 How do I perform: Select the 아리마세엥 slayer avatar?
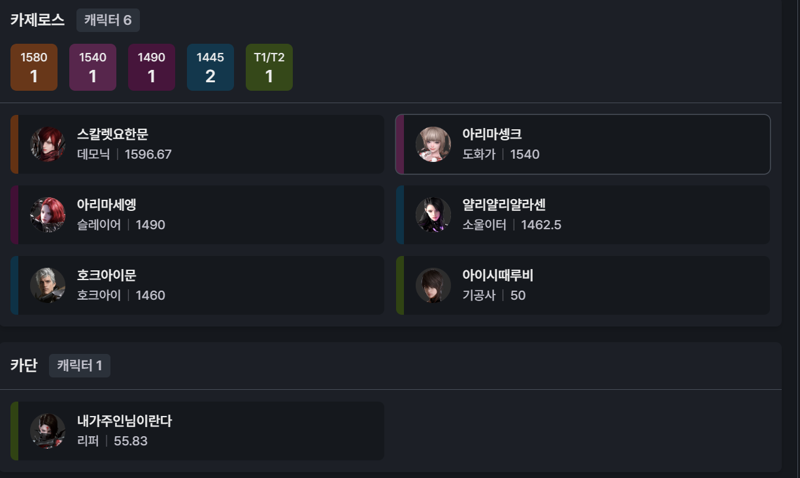pos(47,215)
